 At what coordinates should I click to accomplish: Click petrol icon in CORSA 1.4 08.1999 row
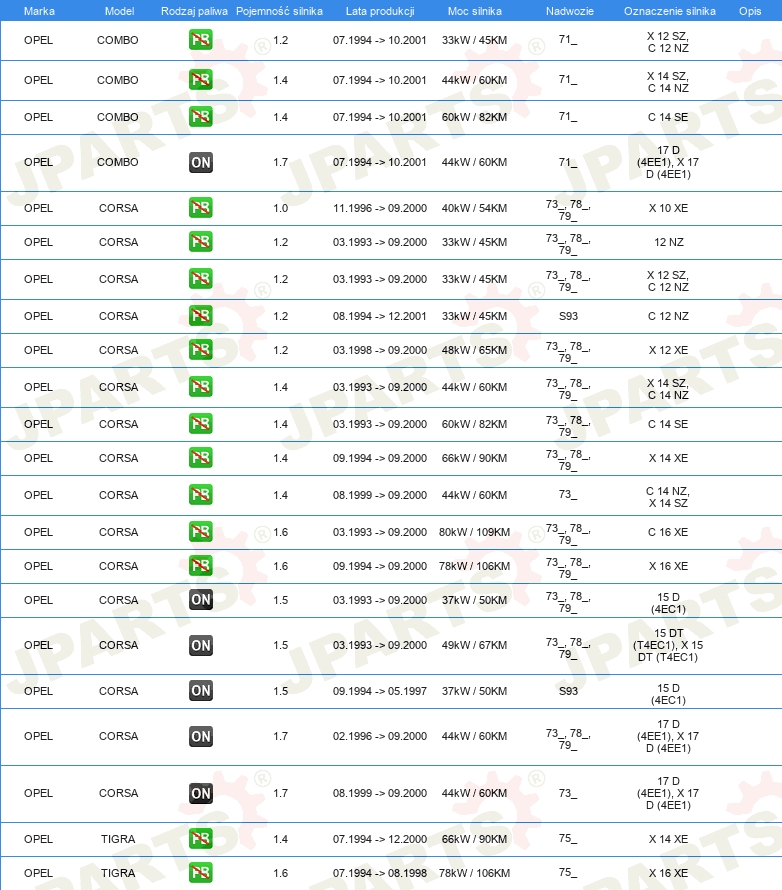click(x=200, y=494)
